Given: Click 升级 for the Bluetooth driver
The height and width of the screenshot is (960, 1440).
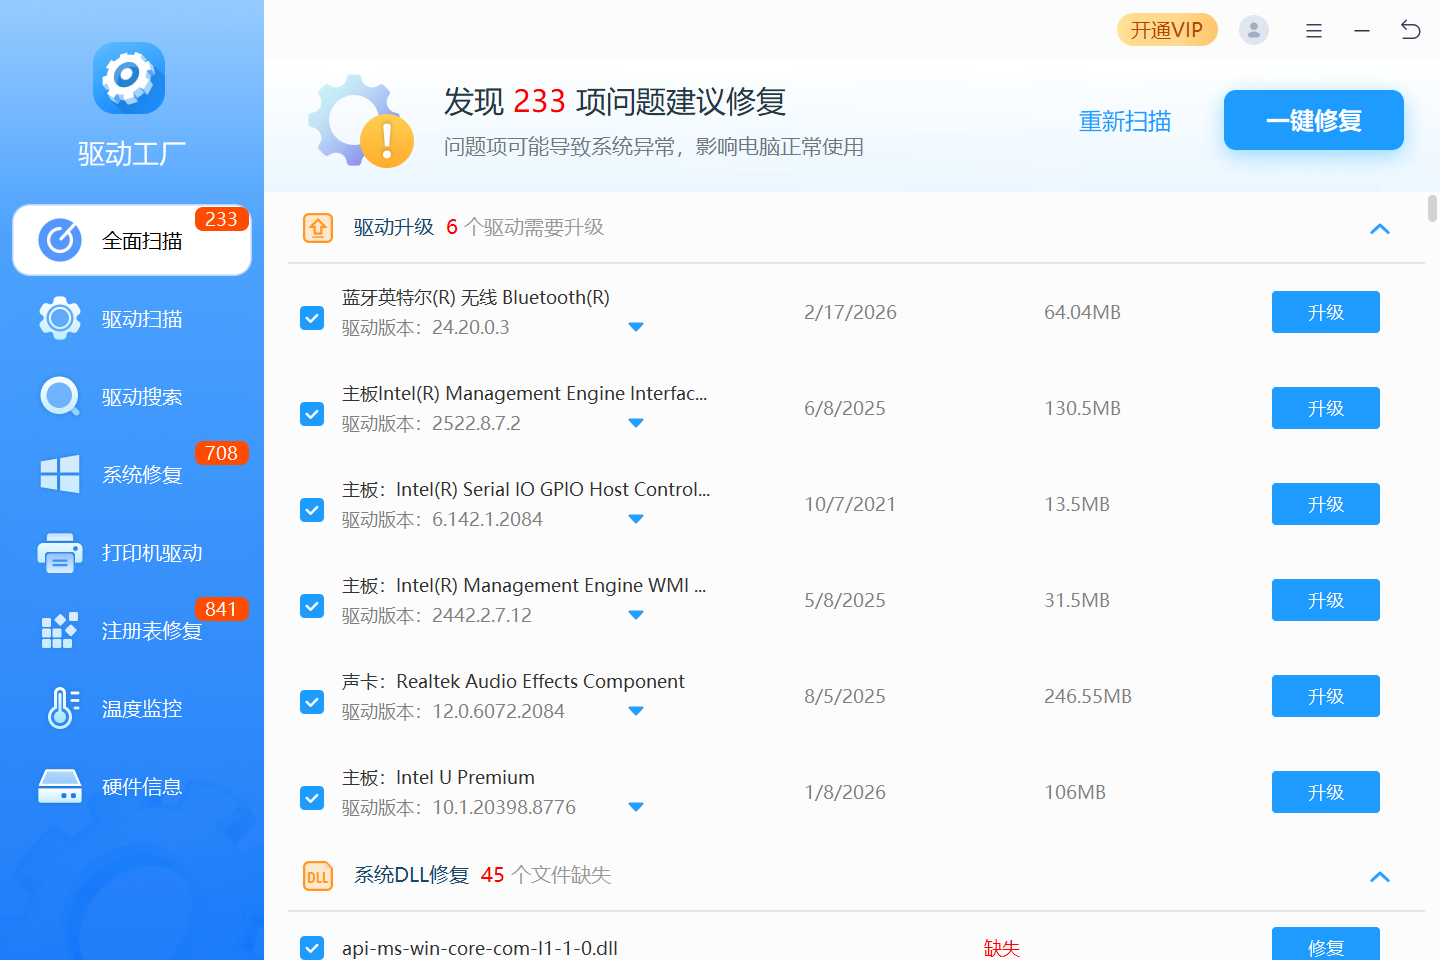Looking at the screenshot, I should coord(1326,312).
